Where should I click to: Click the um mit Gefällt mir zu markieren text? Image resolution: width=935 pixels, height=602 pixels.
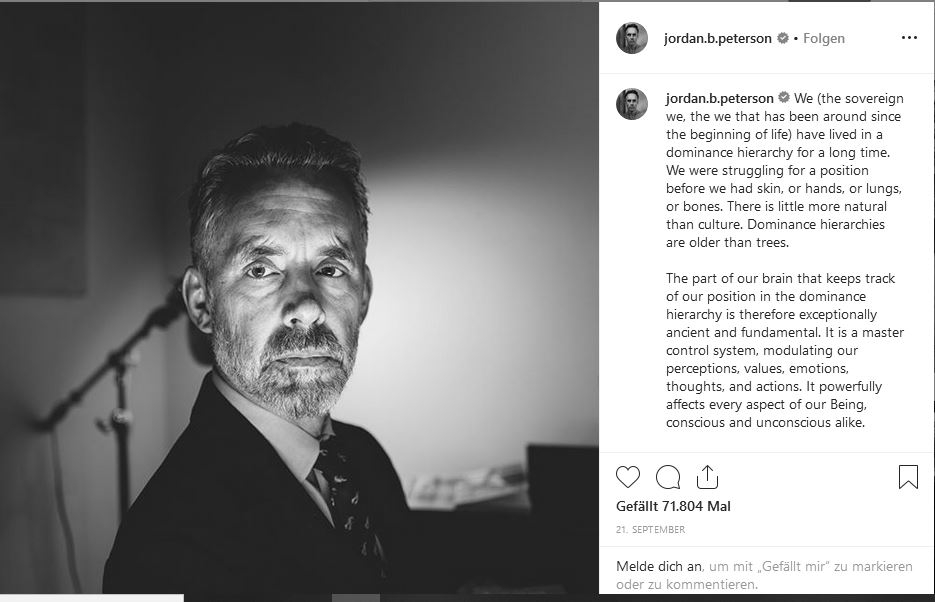pos(811,566)
